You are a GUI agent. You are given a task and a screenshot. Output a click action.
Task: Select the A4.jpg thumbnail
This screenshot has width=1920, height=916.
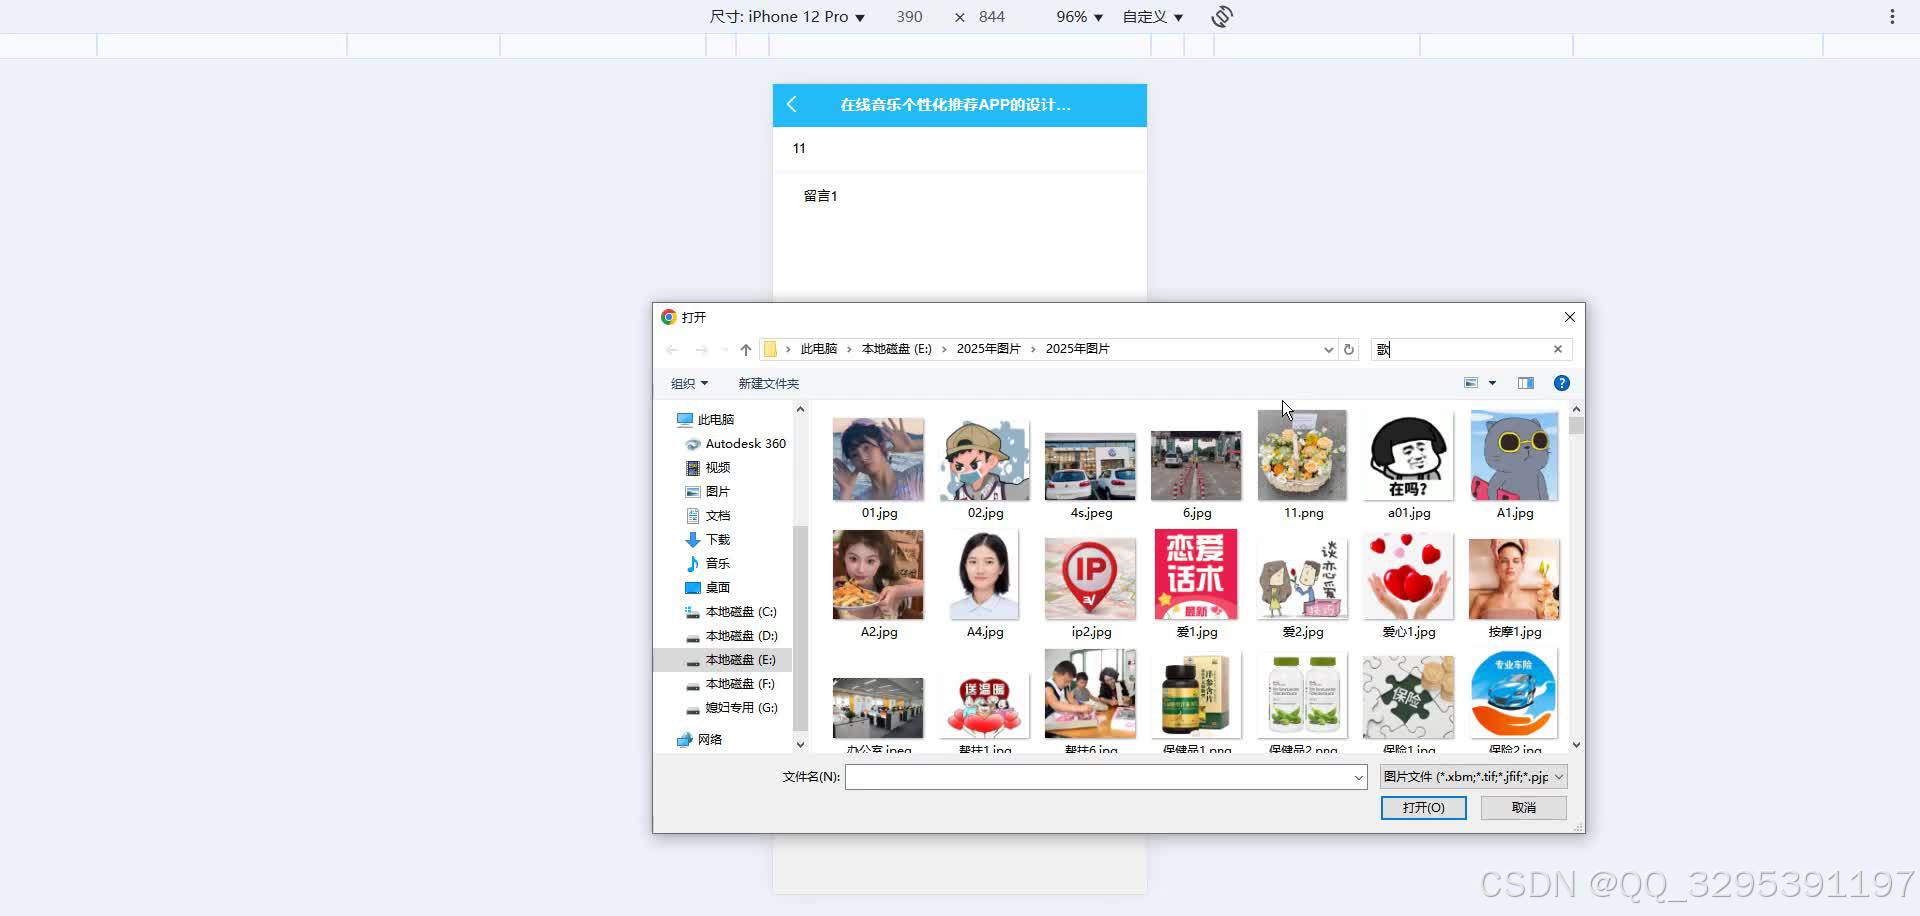984,575
